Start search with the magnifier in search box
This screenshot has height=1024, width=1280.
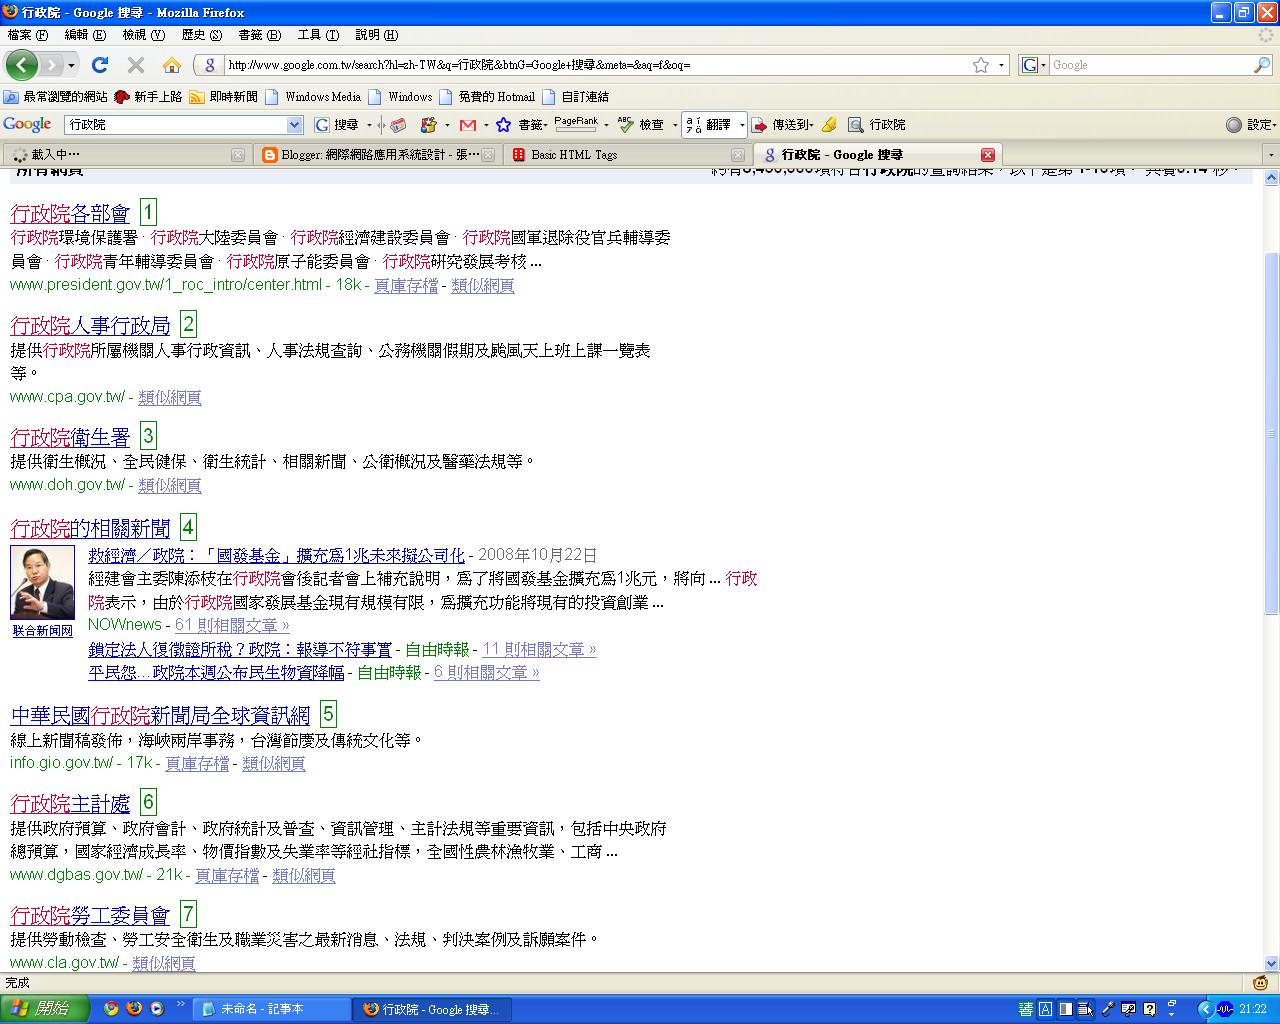pos(1262,65)
